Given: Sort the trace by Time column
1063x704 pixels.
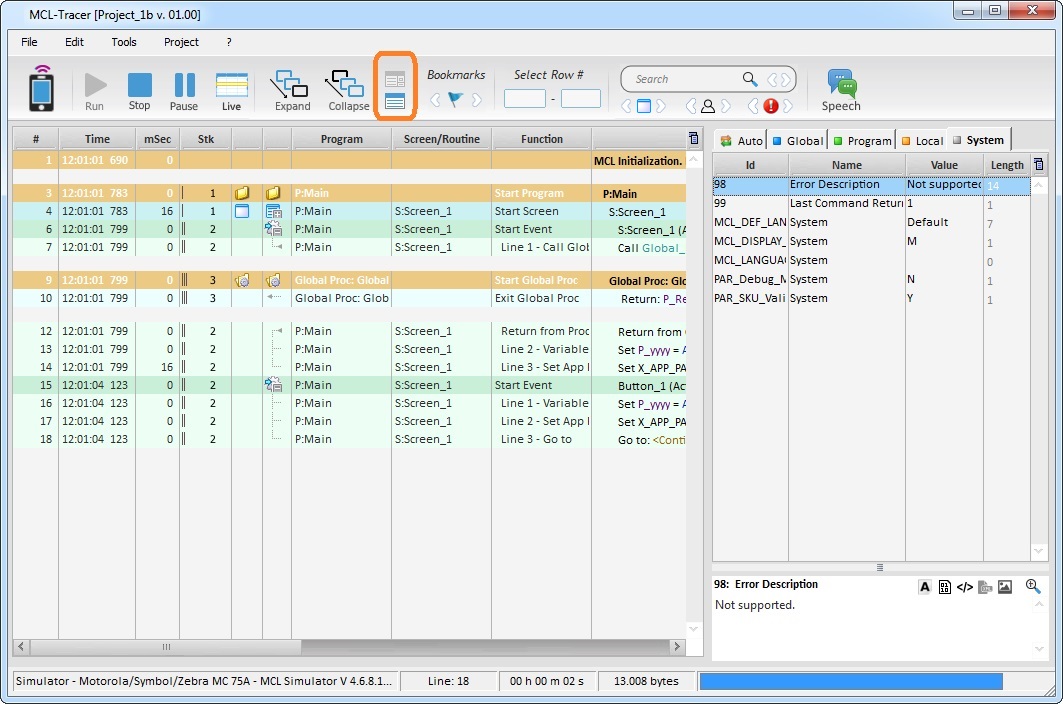Looking at the screenshot, I should point(97,139).
